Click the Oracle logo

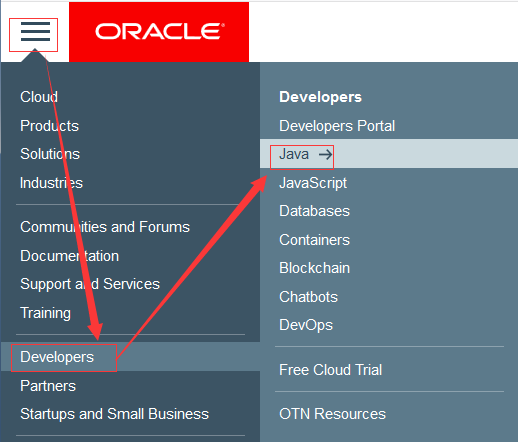pos(159,32)
